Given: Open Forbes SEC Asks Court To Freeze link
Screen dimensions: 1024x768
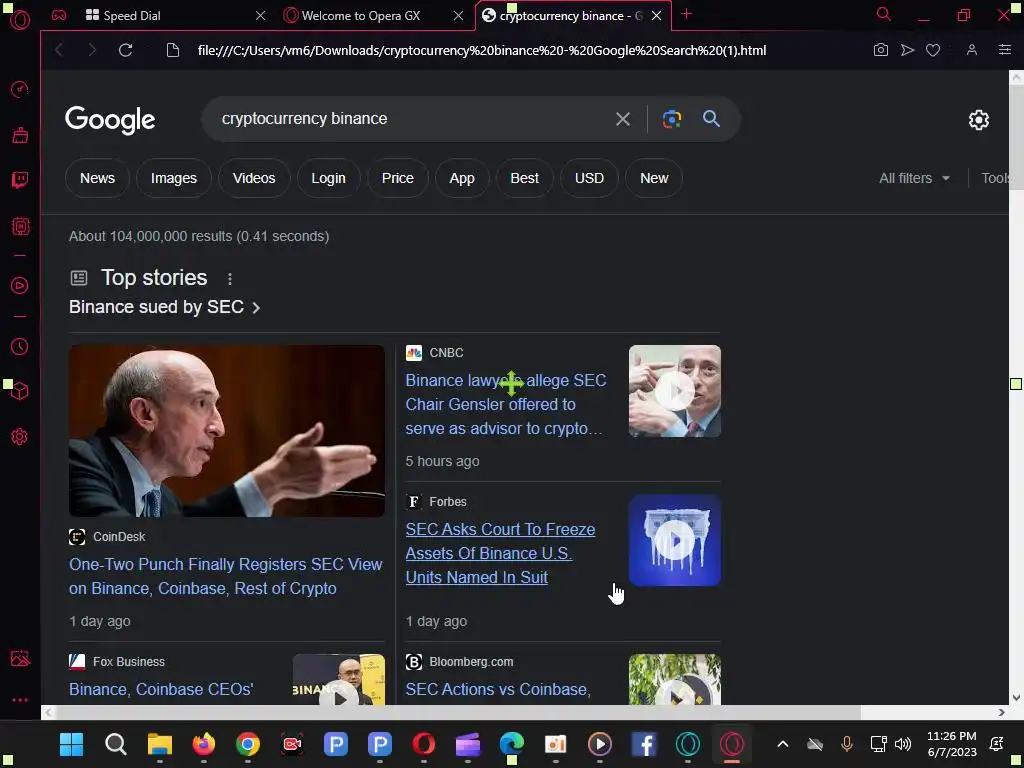Looking at the screenshot, I should pos(500,553).
